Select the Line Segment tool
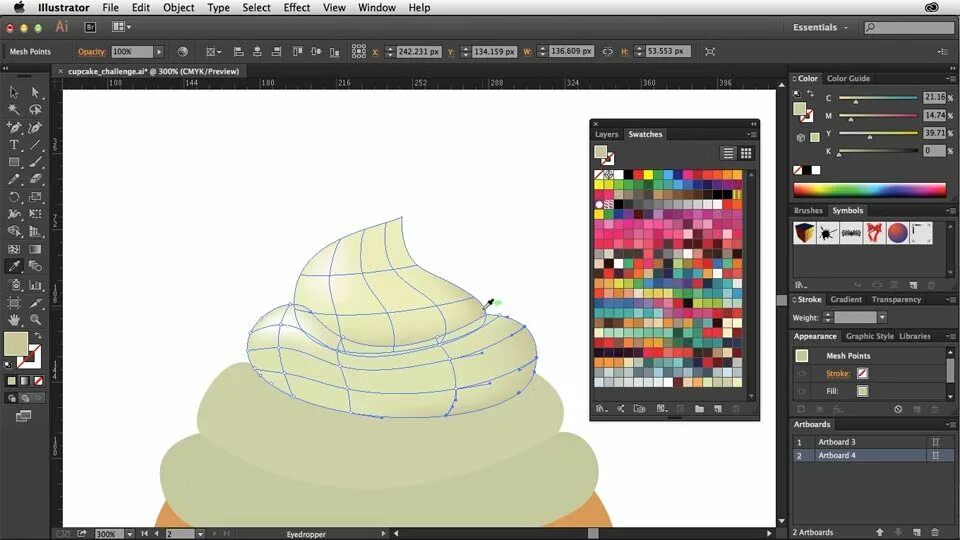This screenshot has width=960, height=540. (35, 145)
